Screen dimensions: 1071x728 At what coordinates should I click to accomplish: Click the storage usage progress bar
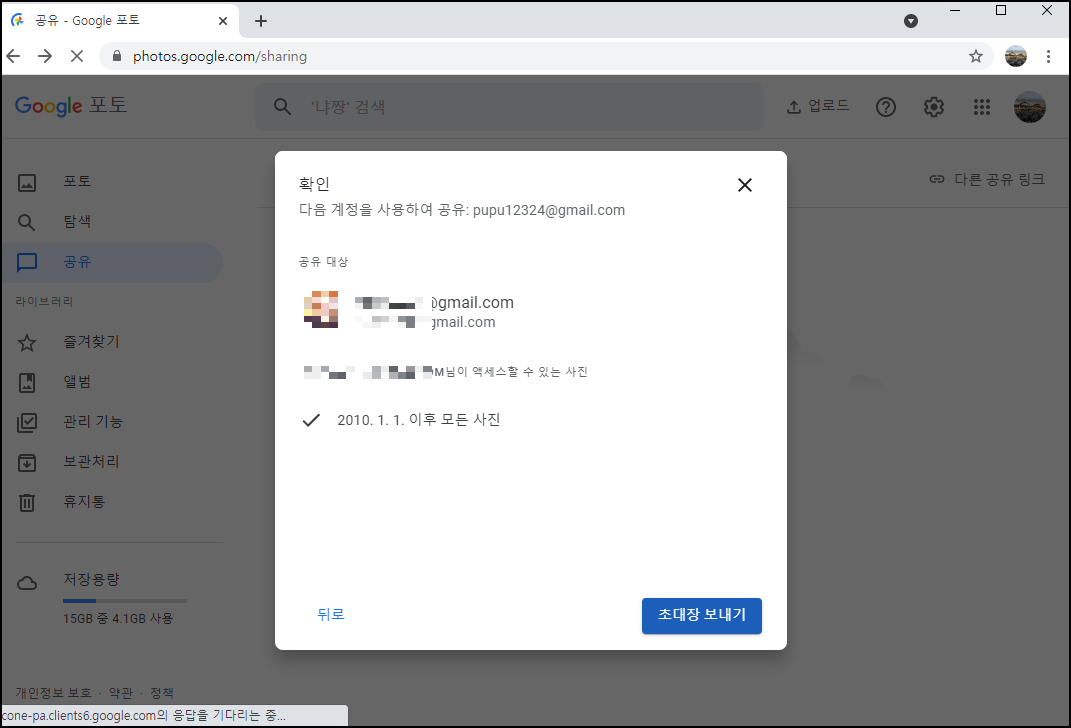(125, 601)
